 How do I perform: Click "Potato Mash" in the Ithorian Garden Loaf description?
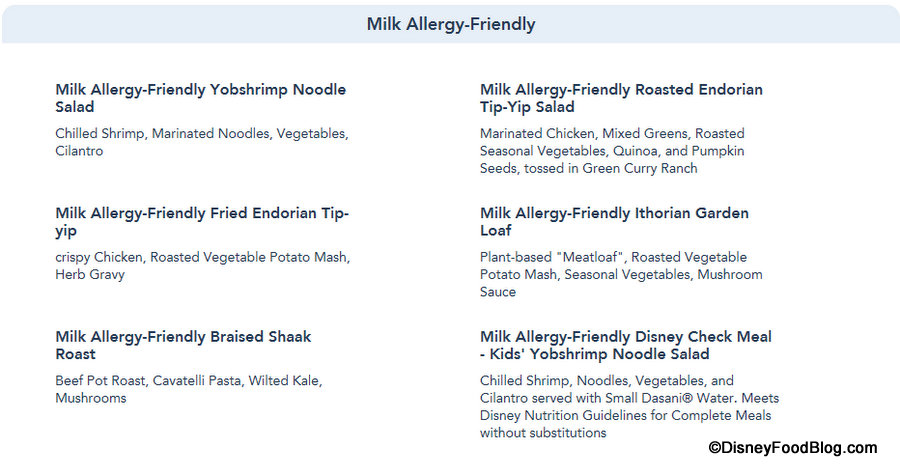click(521, 274)
